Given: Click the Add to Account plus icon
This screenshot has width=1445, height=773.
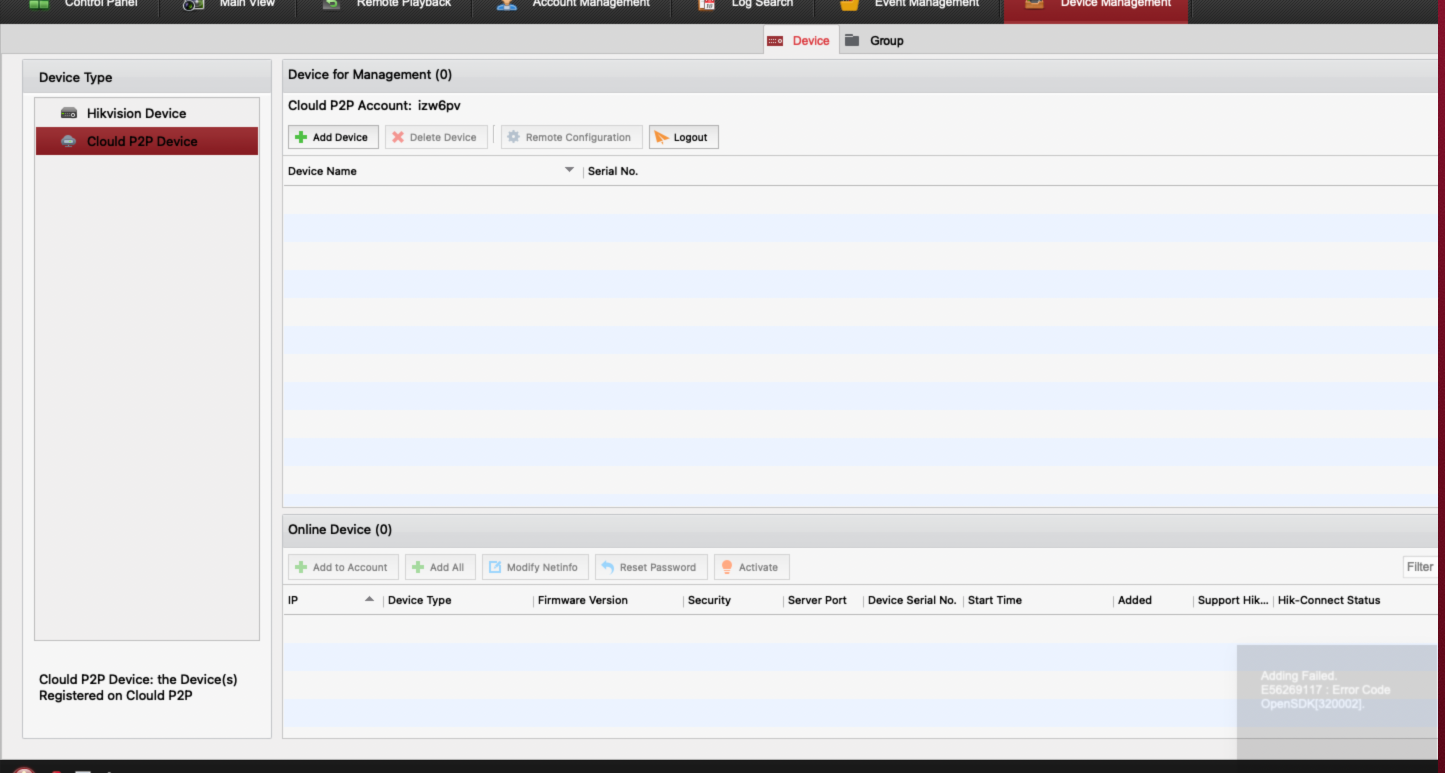Looking at the screenshot, I should (x=300, y=567).
